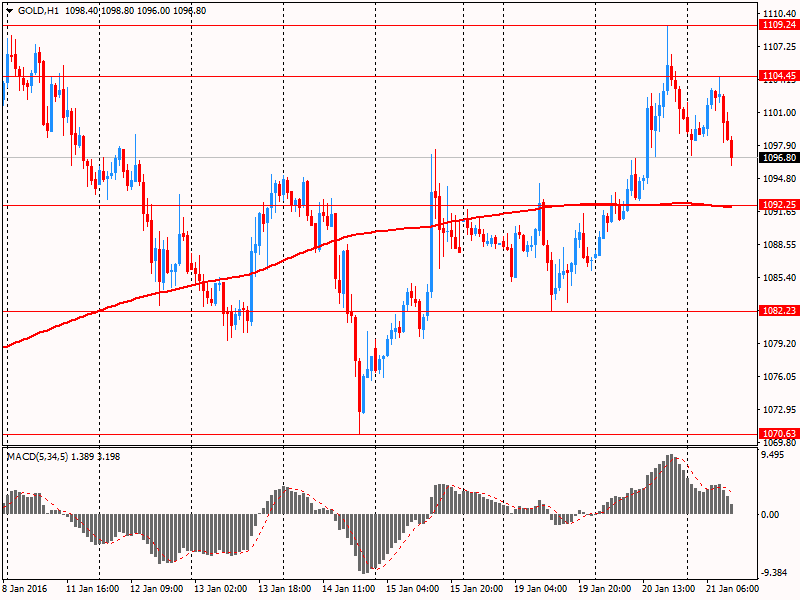The height and width of the screenshot is (600, 800).
Task: Select the 1076.05 price scale value
Action: click(x=779, y=377)
